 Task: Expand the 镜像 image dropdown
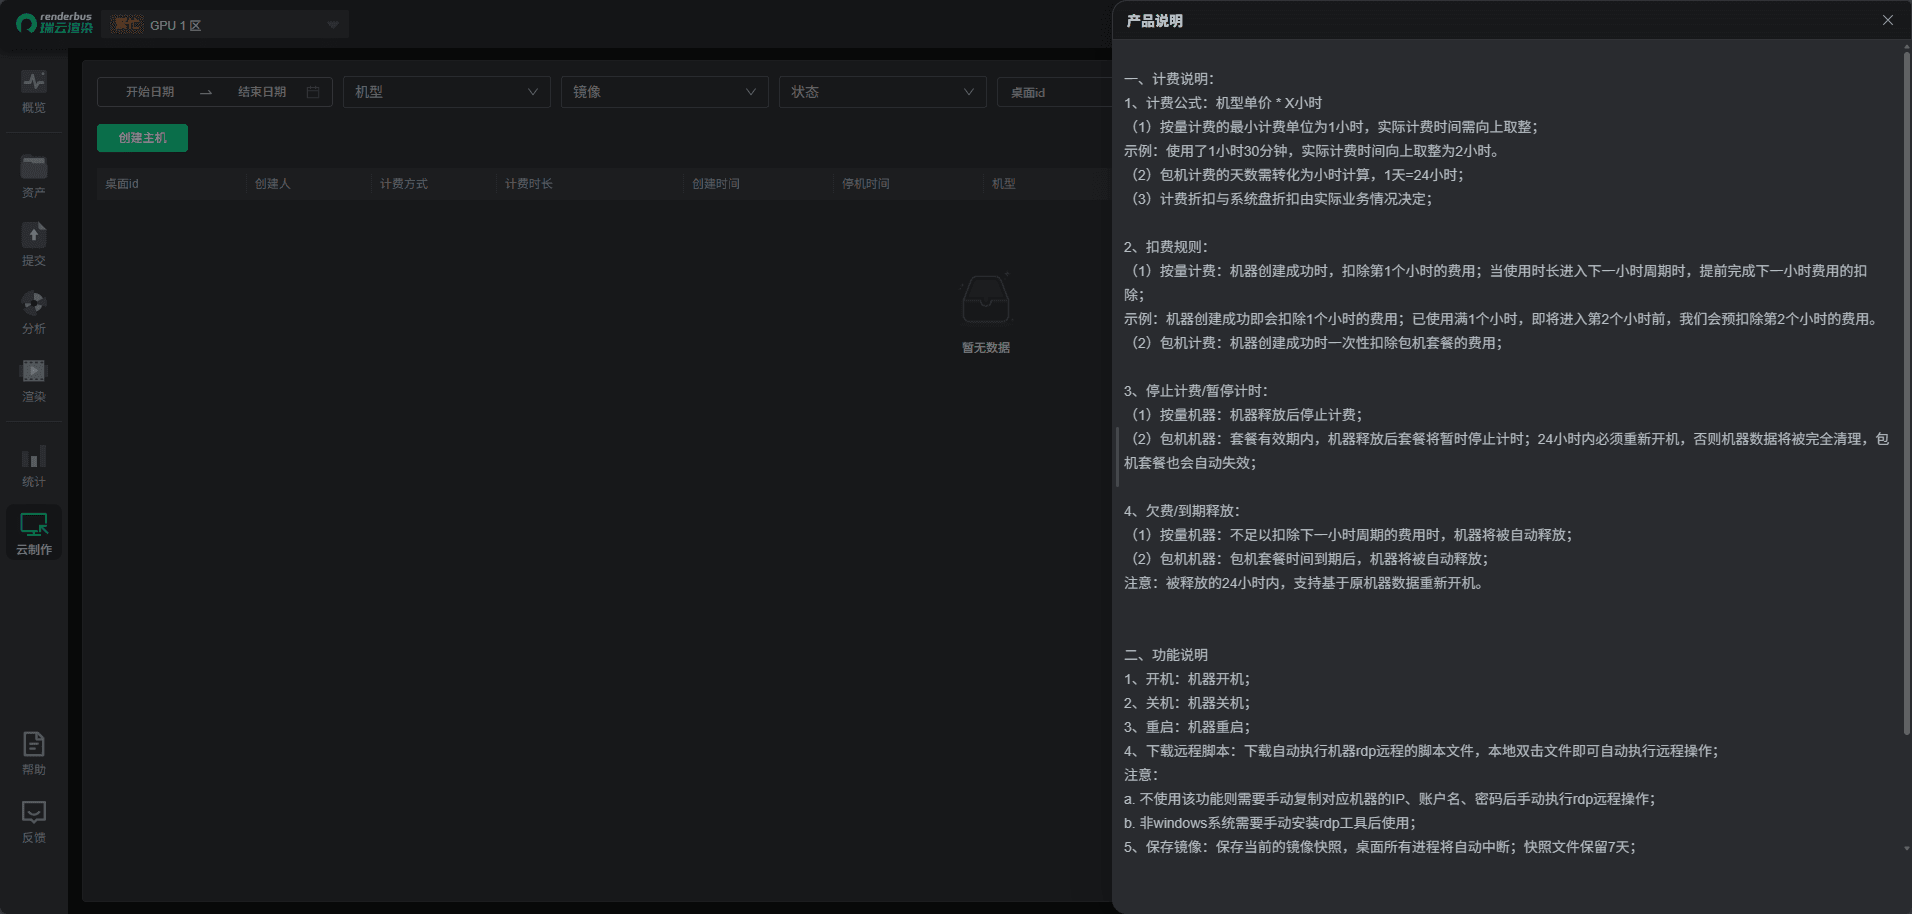664,92
